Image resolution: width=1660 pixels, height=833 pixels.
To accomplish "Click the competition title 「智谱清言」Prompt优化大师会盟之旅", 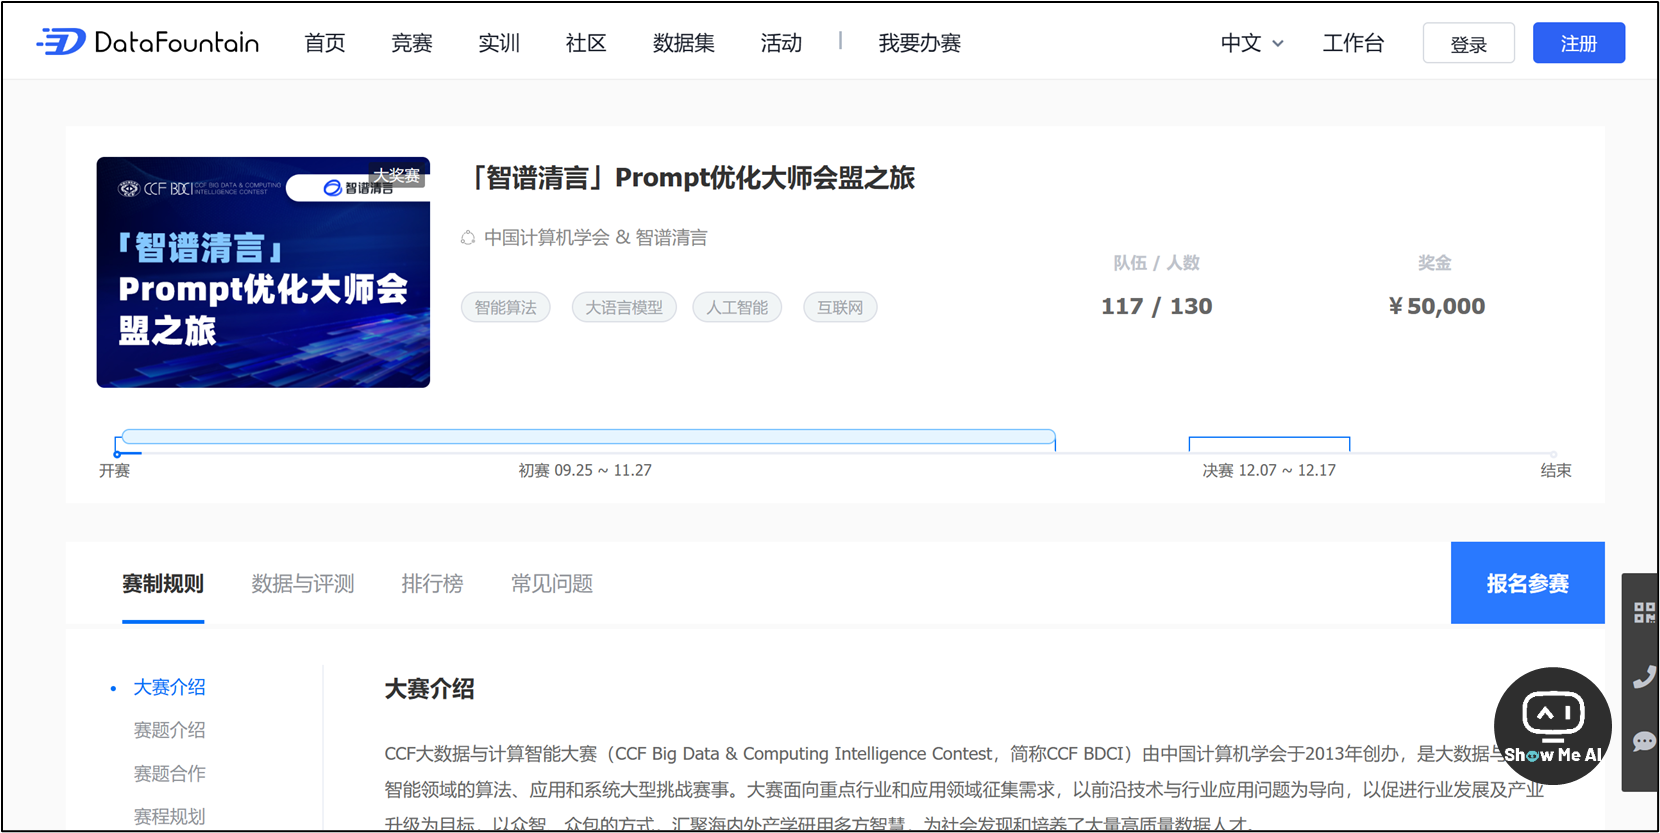I will coord(691,178).
